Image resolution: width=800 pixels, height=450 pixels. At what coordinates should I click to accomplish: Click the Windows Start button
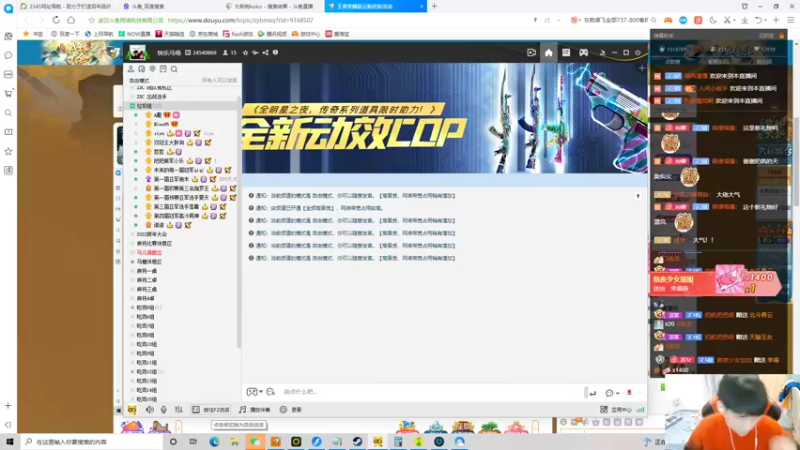(9, 441)
